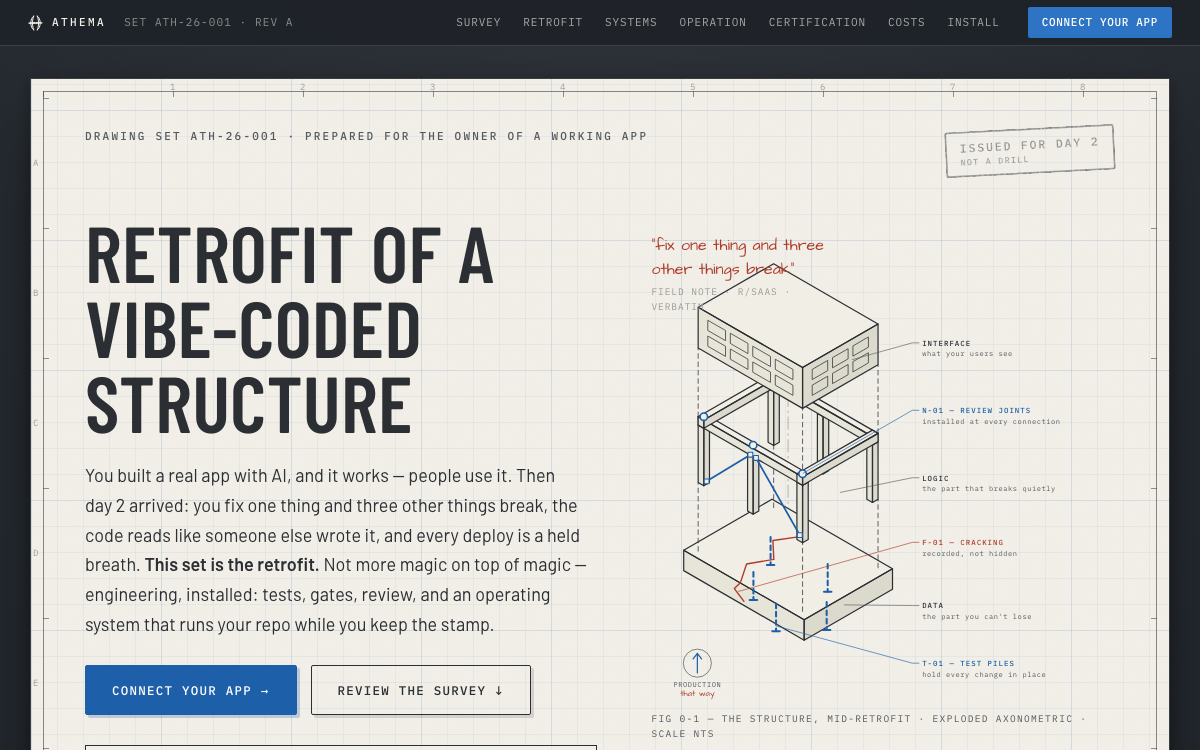Click the T-01 Test Piles callout label
The image size is (1200, 750).
[x=968, y=663]
